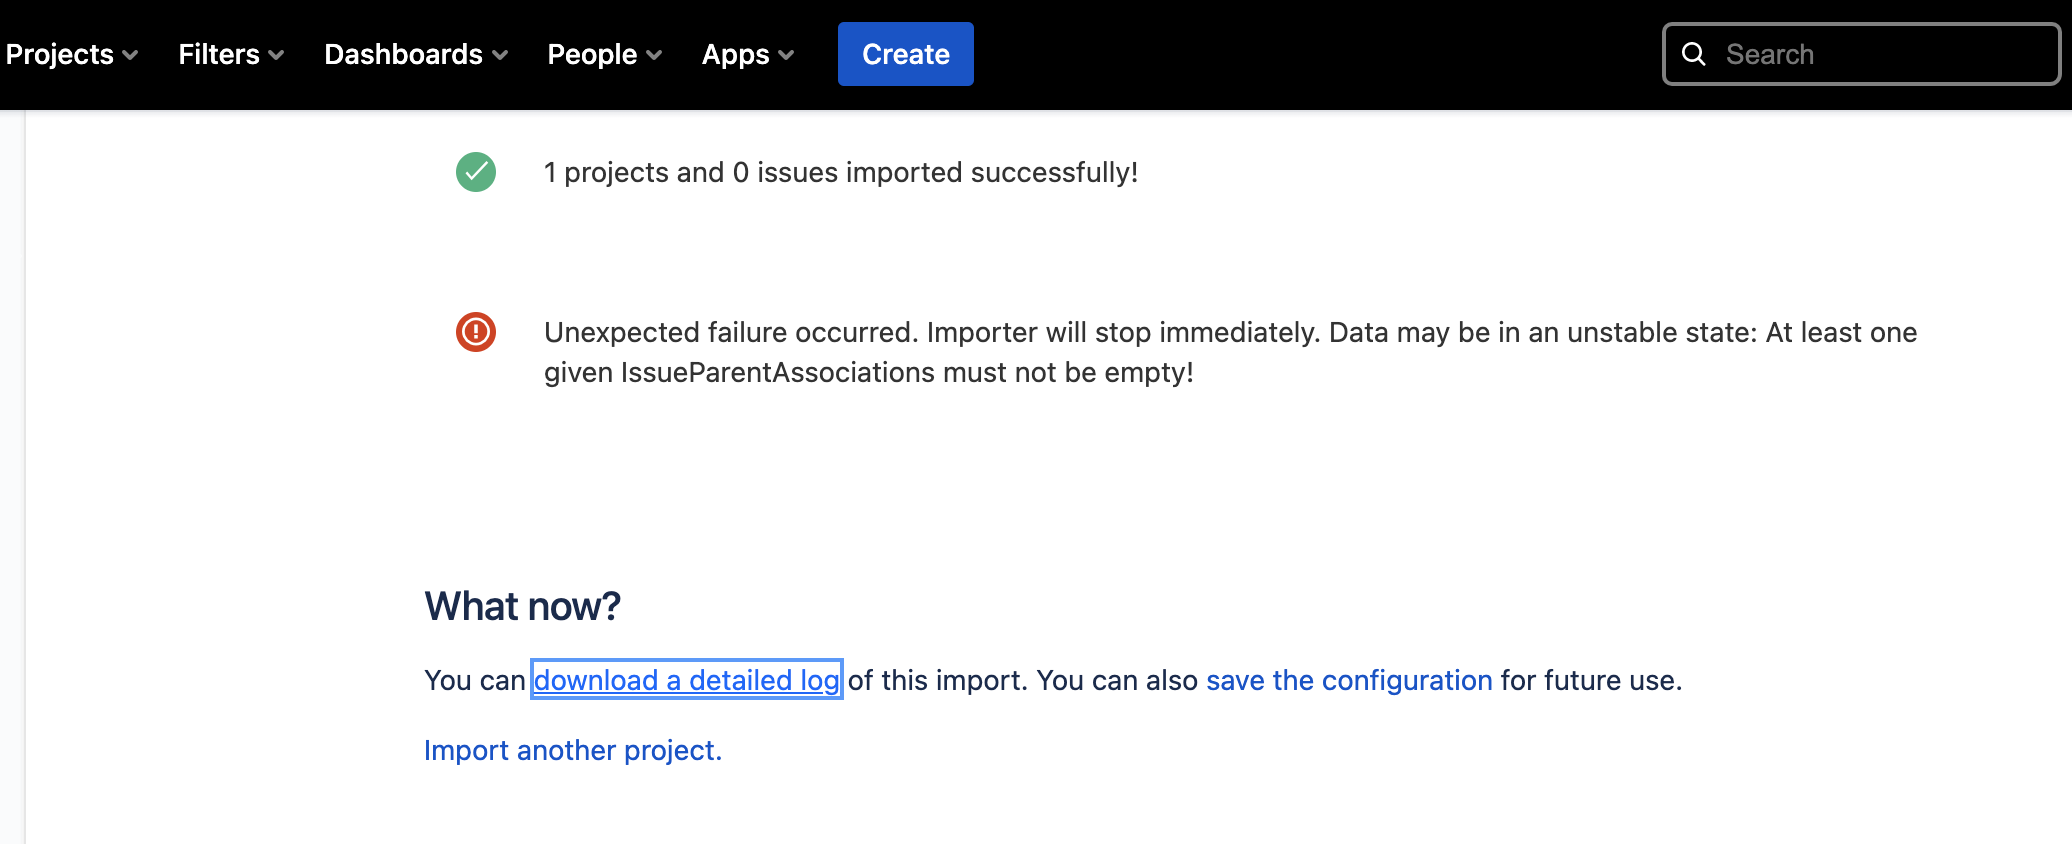Viewport: 2072px width, 844px height.
Task: Click the green success checkmark icon
Action: 476,172
